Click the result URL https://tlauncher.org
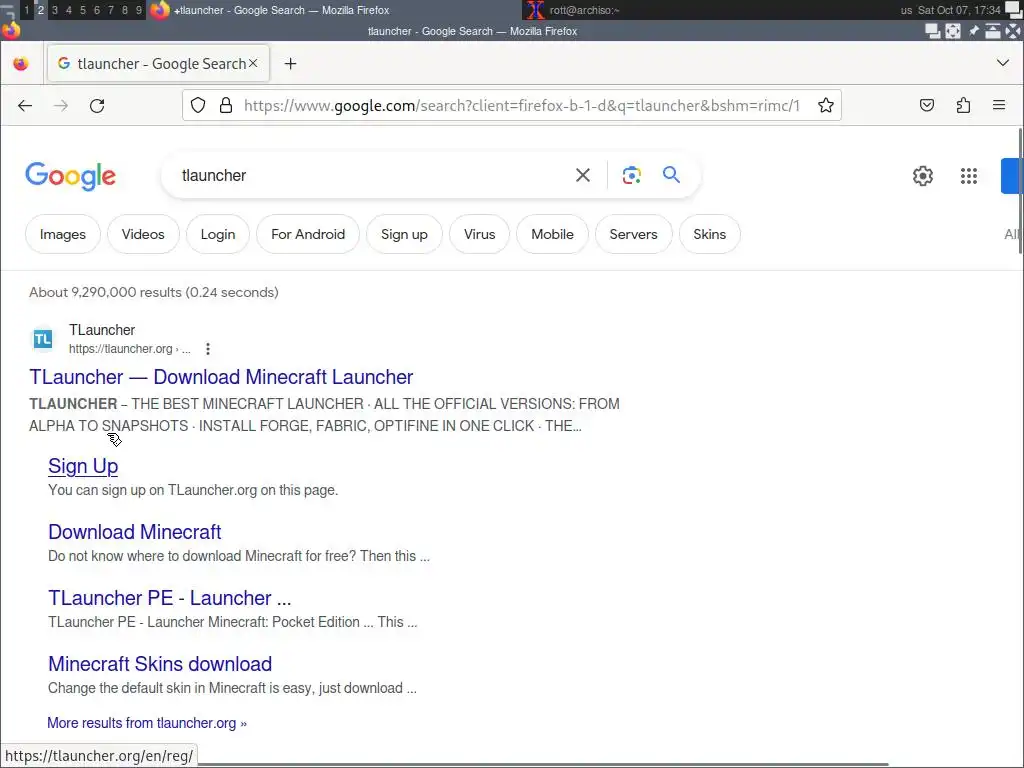Screen dimensions: 1024x768 (121, 349)
